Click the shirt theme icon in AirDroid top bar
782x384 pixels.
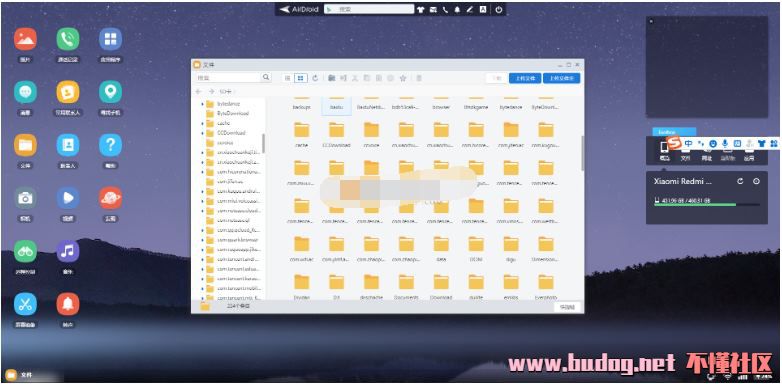pos(421,9)
